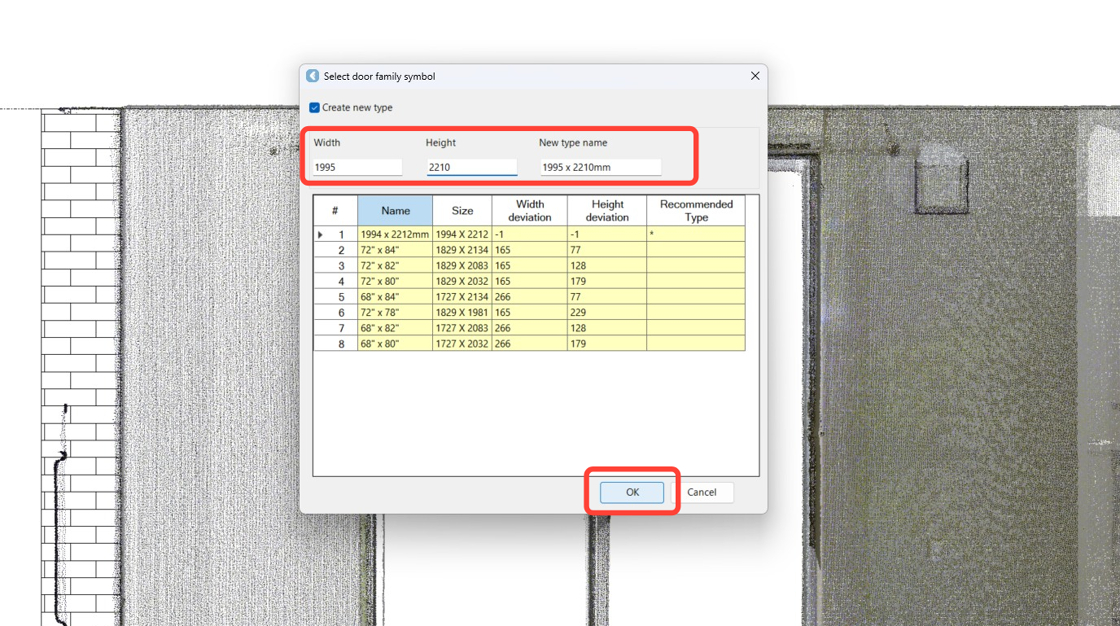Click the New type name field

pos(600,167)
